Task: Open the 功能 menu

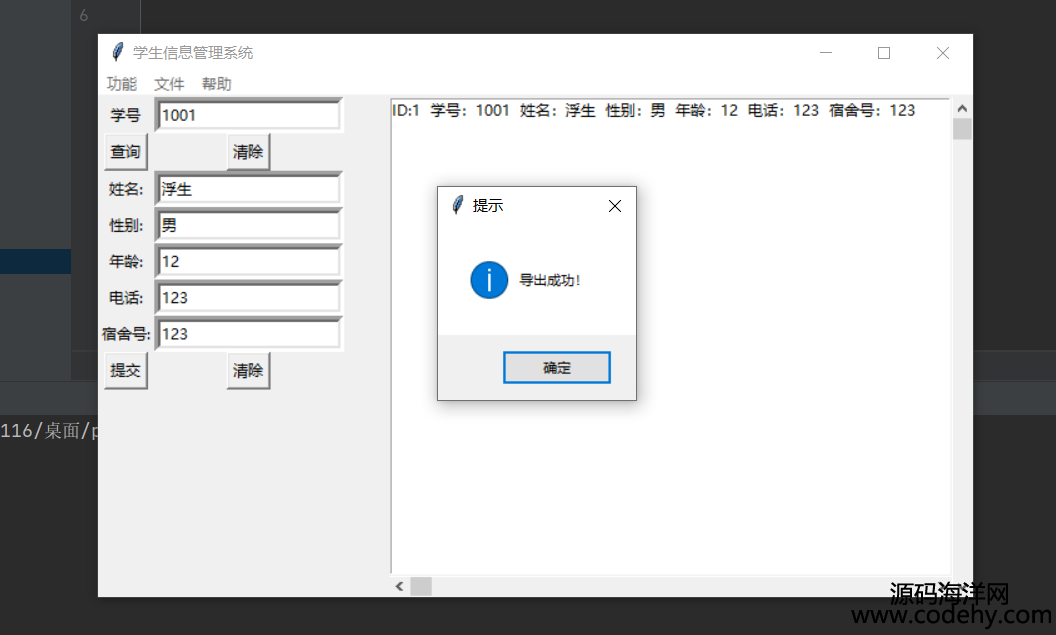Action: point(122,84)
